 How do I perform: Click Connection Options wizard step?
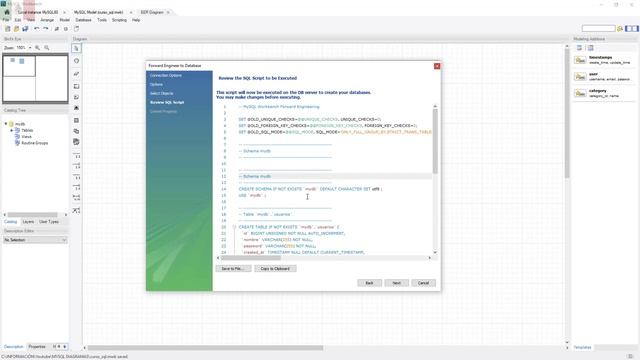point(166,76)
